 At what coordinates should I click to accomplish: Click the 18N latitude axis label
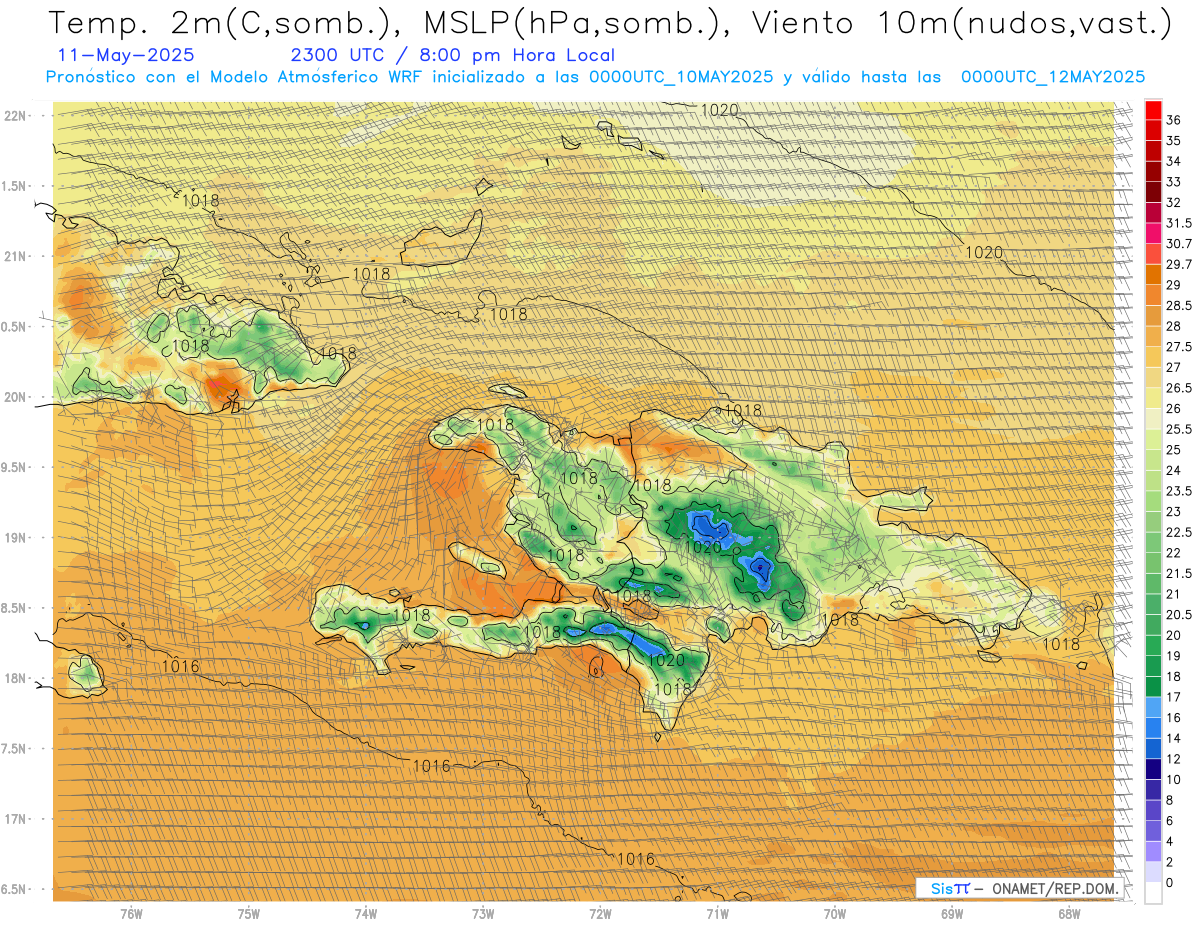coord(15,678)
